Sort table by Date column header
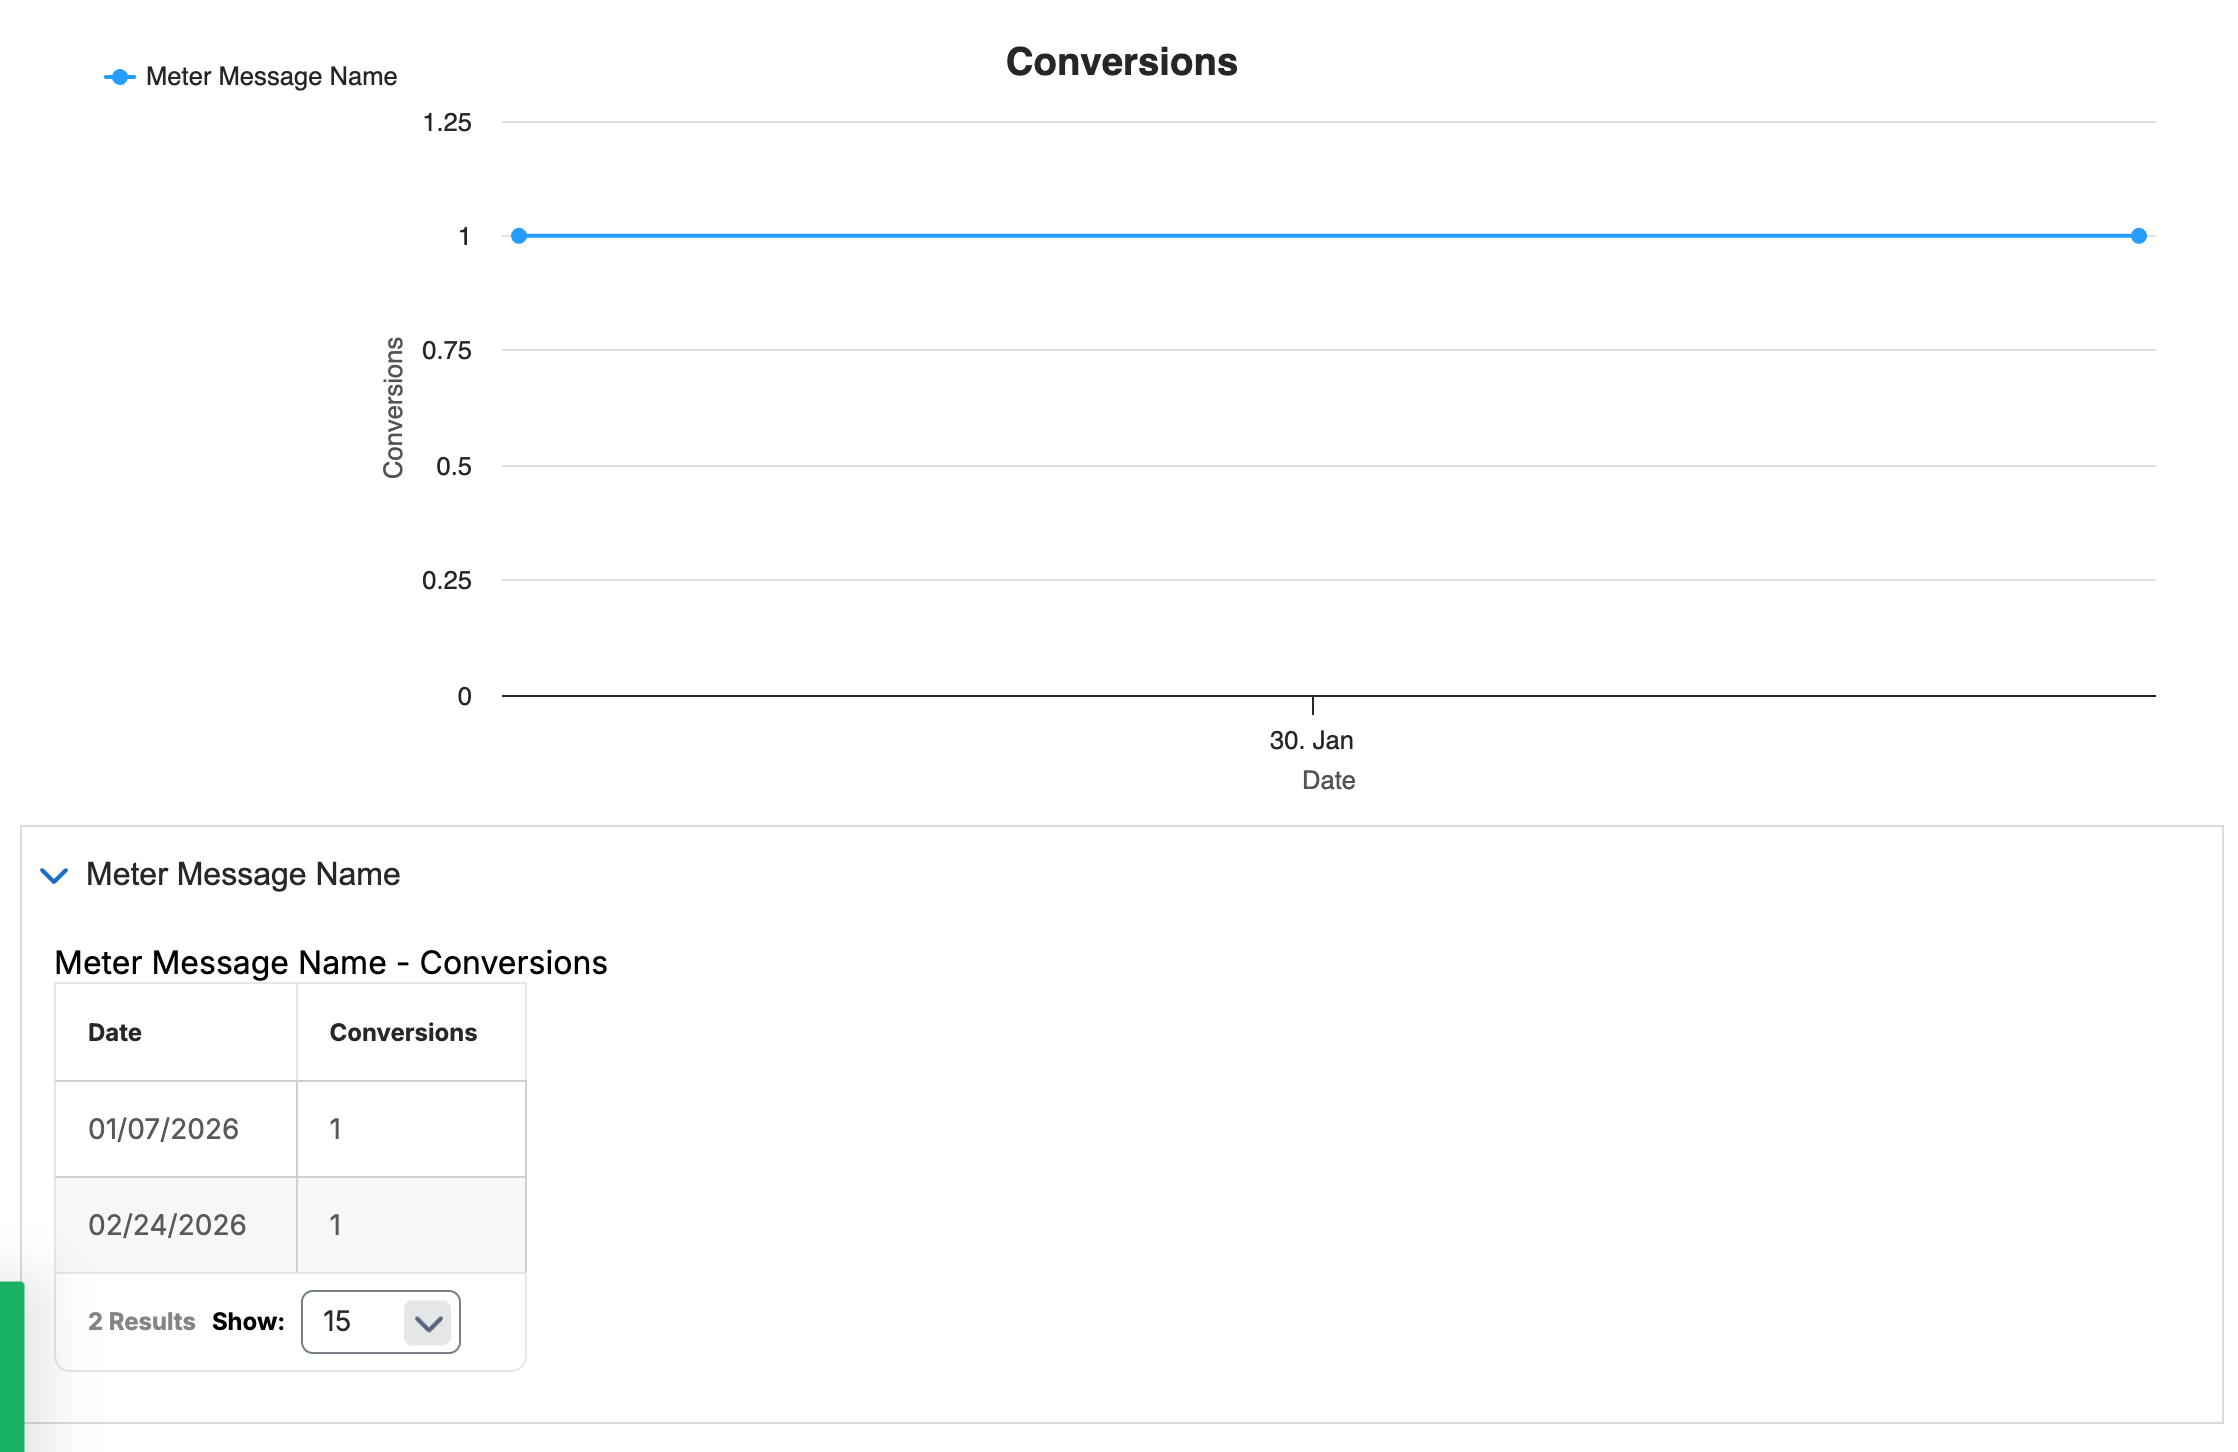The height and width of the screenshot is (1452, 2238). (x=115, y=1033)
